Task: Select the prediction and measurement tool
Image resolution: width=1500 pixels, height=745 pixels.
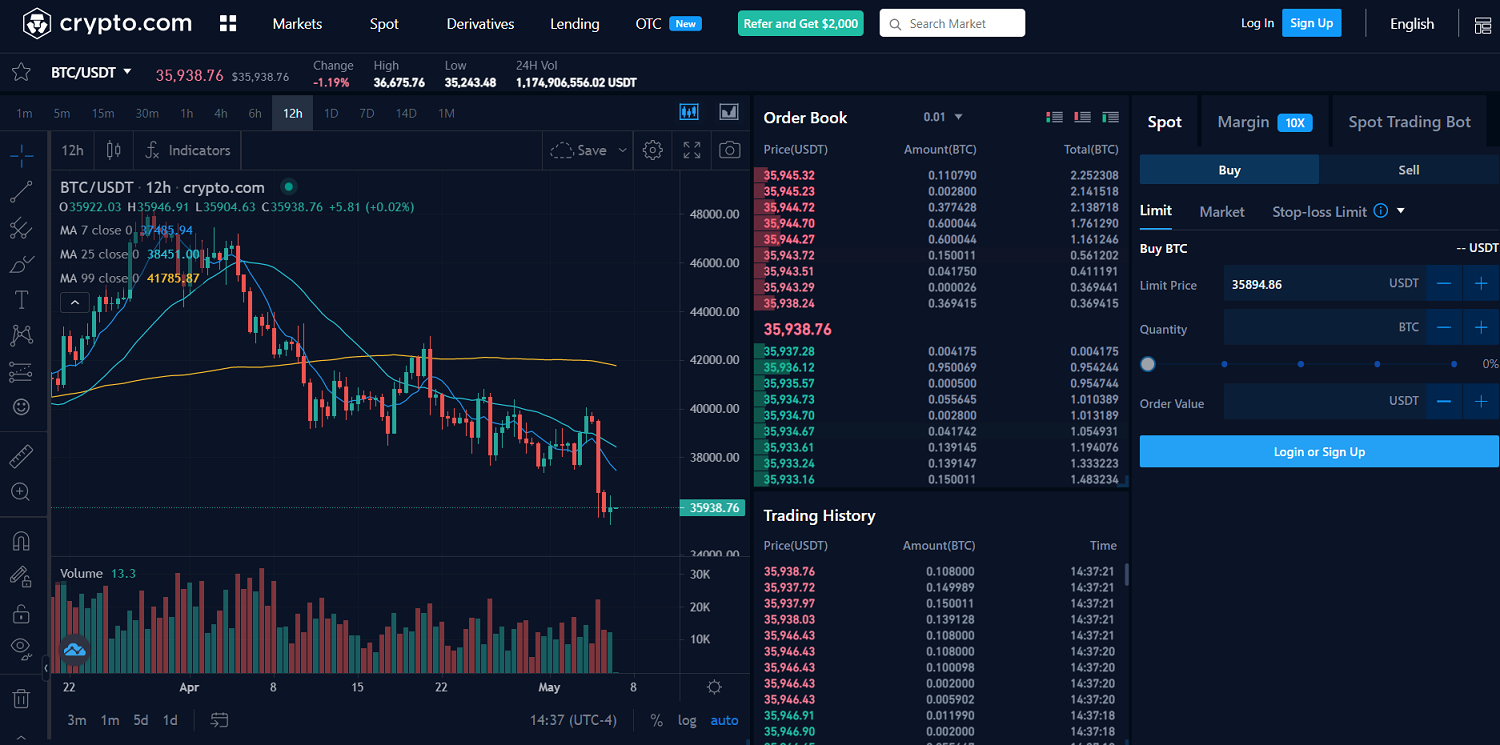Action: [21, 371]
